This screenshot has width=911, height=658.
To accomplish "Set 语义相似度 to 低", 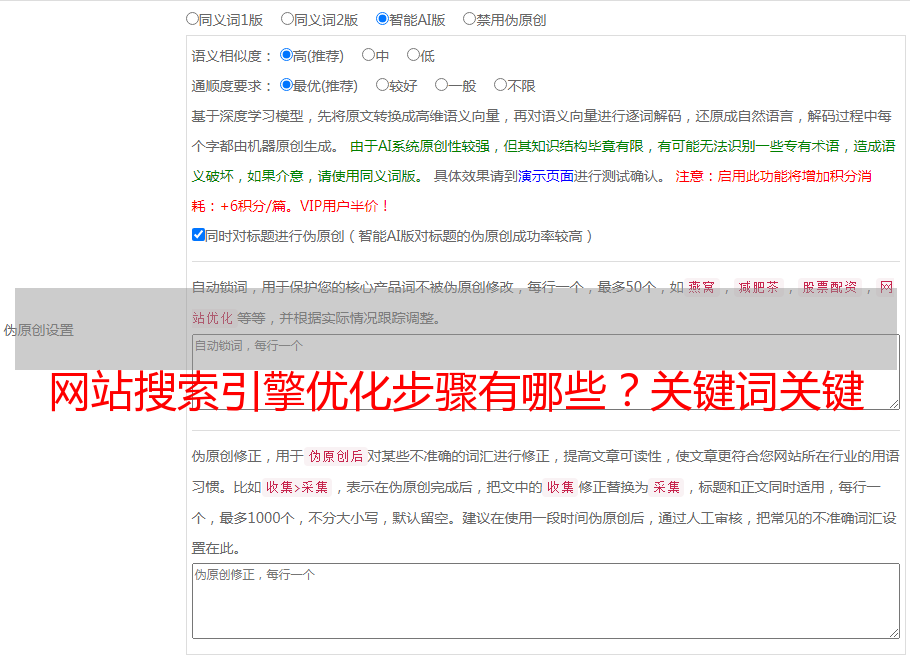I will click(413, 55).
